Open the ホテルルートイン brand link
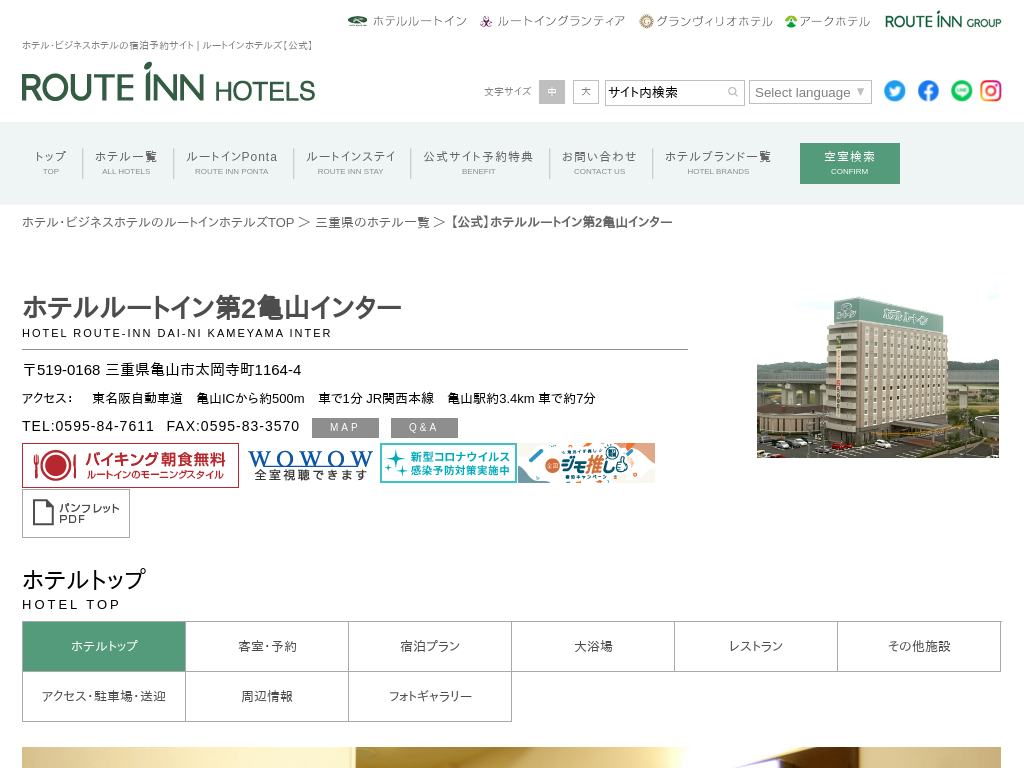Viewport: 1024px width, 768px height. pos(408,21)
